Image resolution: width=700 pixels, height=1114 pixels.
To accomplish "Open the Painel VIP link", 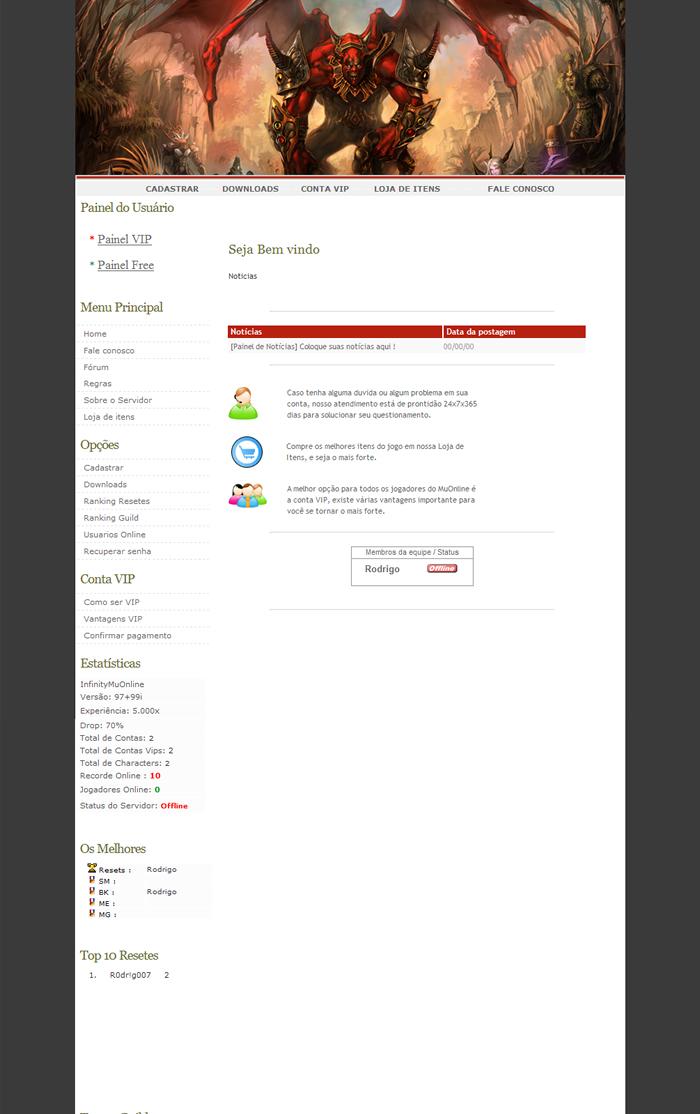I will pos(124,239).
